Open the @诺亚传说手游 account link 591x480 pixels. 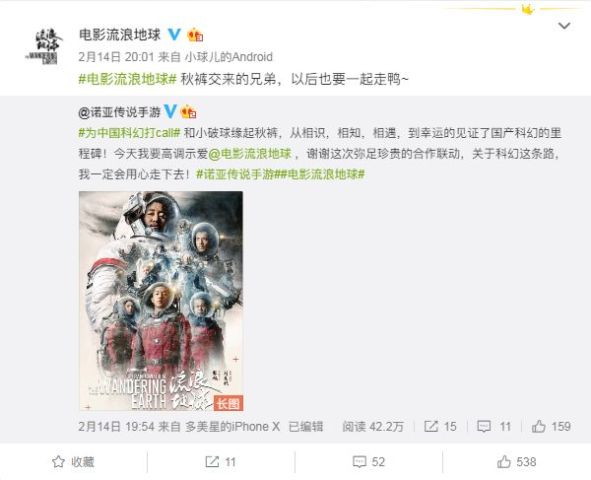pyautogui.click(x=119, y=112)
